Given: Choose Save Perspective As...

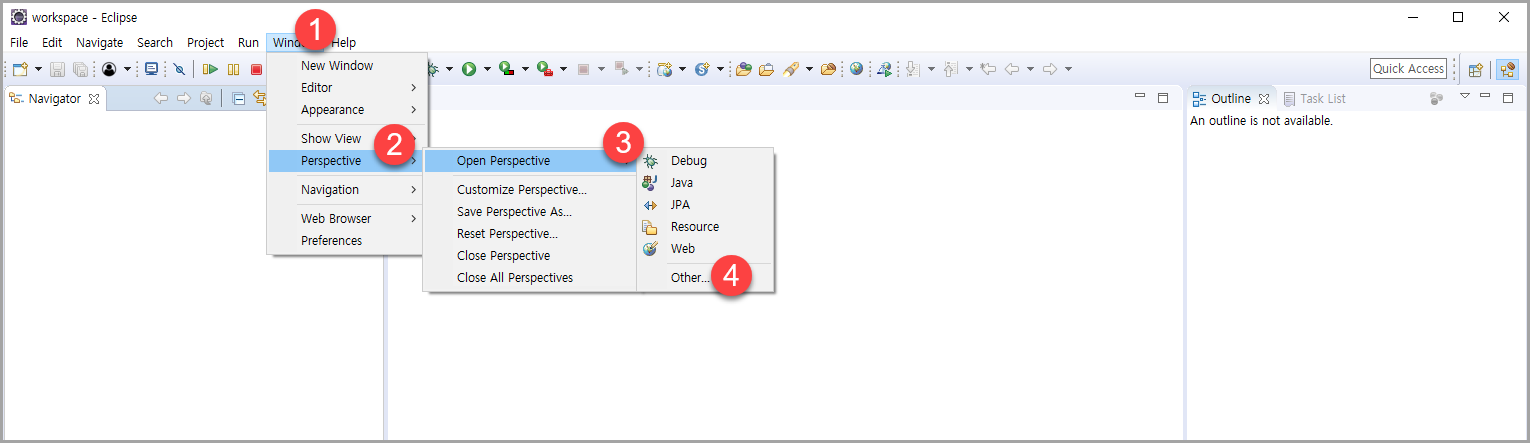Looking at the screenshot, I should (x=531, y=212).
